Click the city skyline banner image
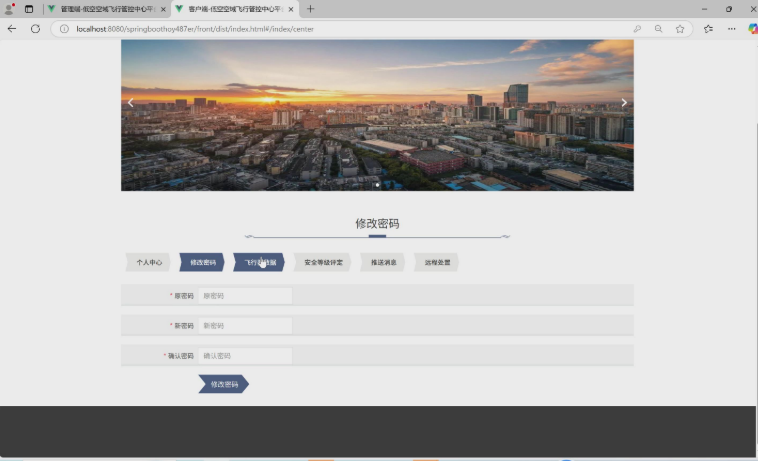Screen dimensions: 758x461 point(377,115)
